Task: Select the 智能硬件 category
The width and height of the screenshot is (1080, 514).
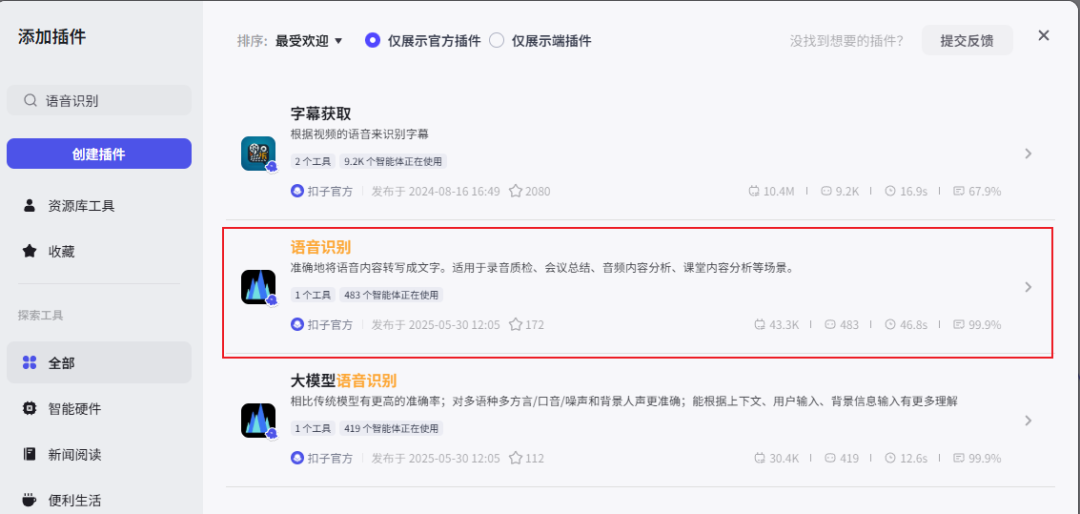Action: click(x=74, y=409)
